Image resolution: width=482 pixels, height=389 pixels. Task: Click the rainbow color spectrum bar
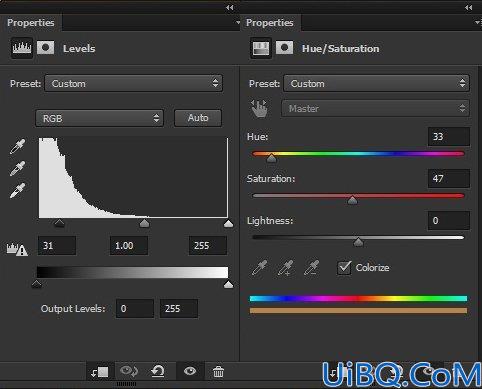click(x=358, y=298)
